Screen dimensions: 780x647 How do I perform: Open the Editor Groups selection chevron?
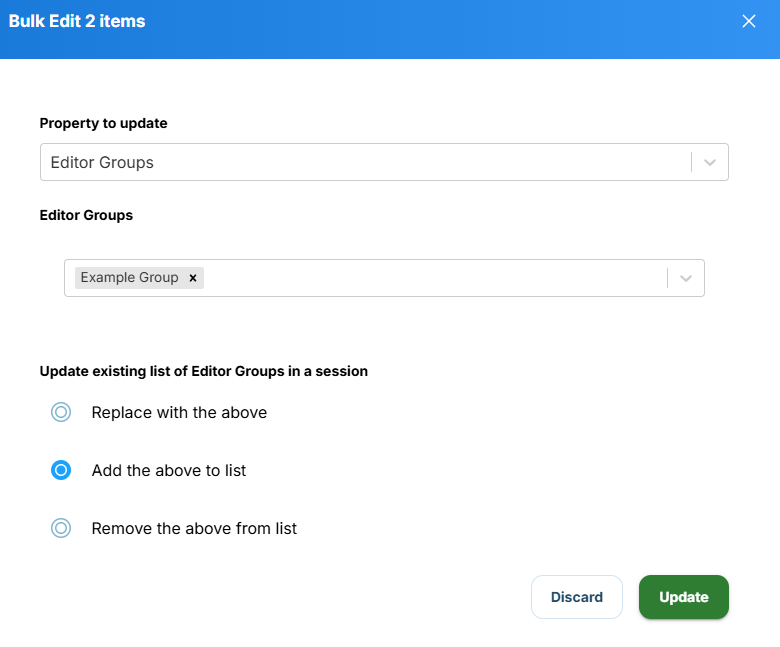(685, 278)
